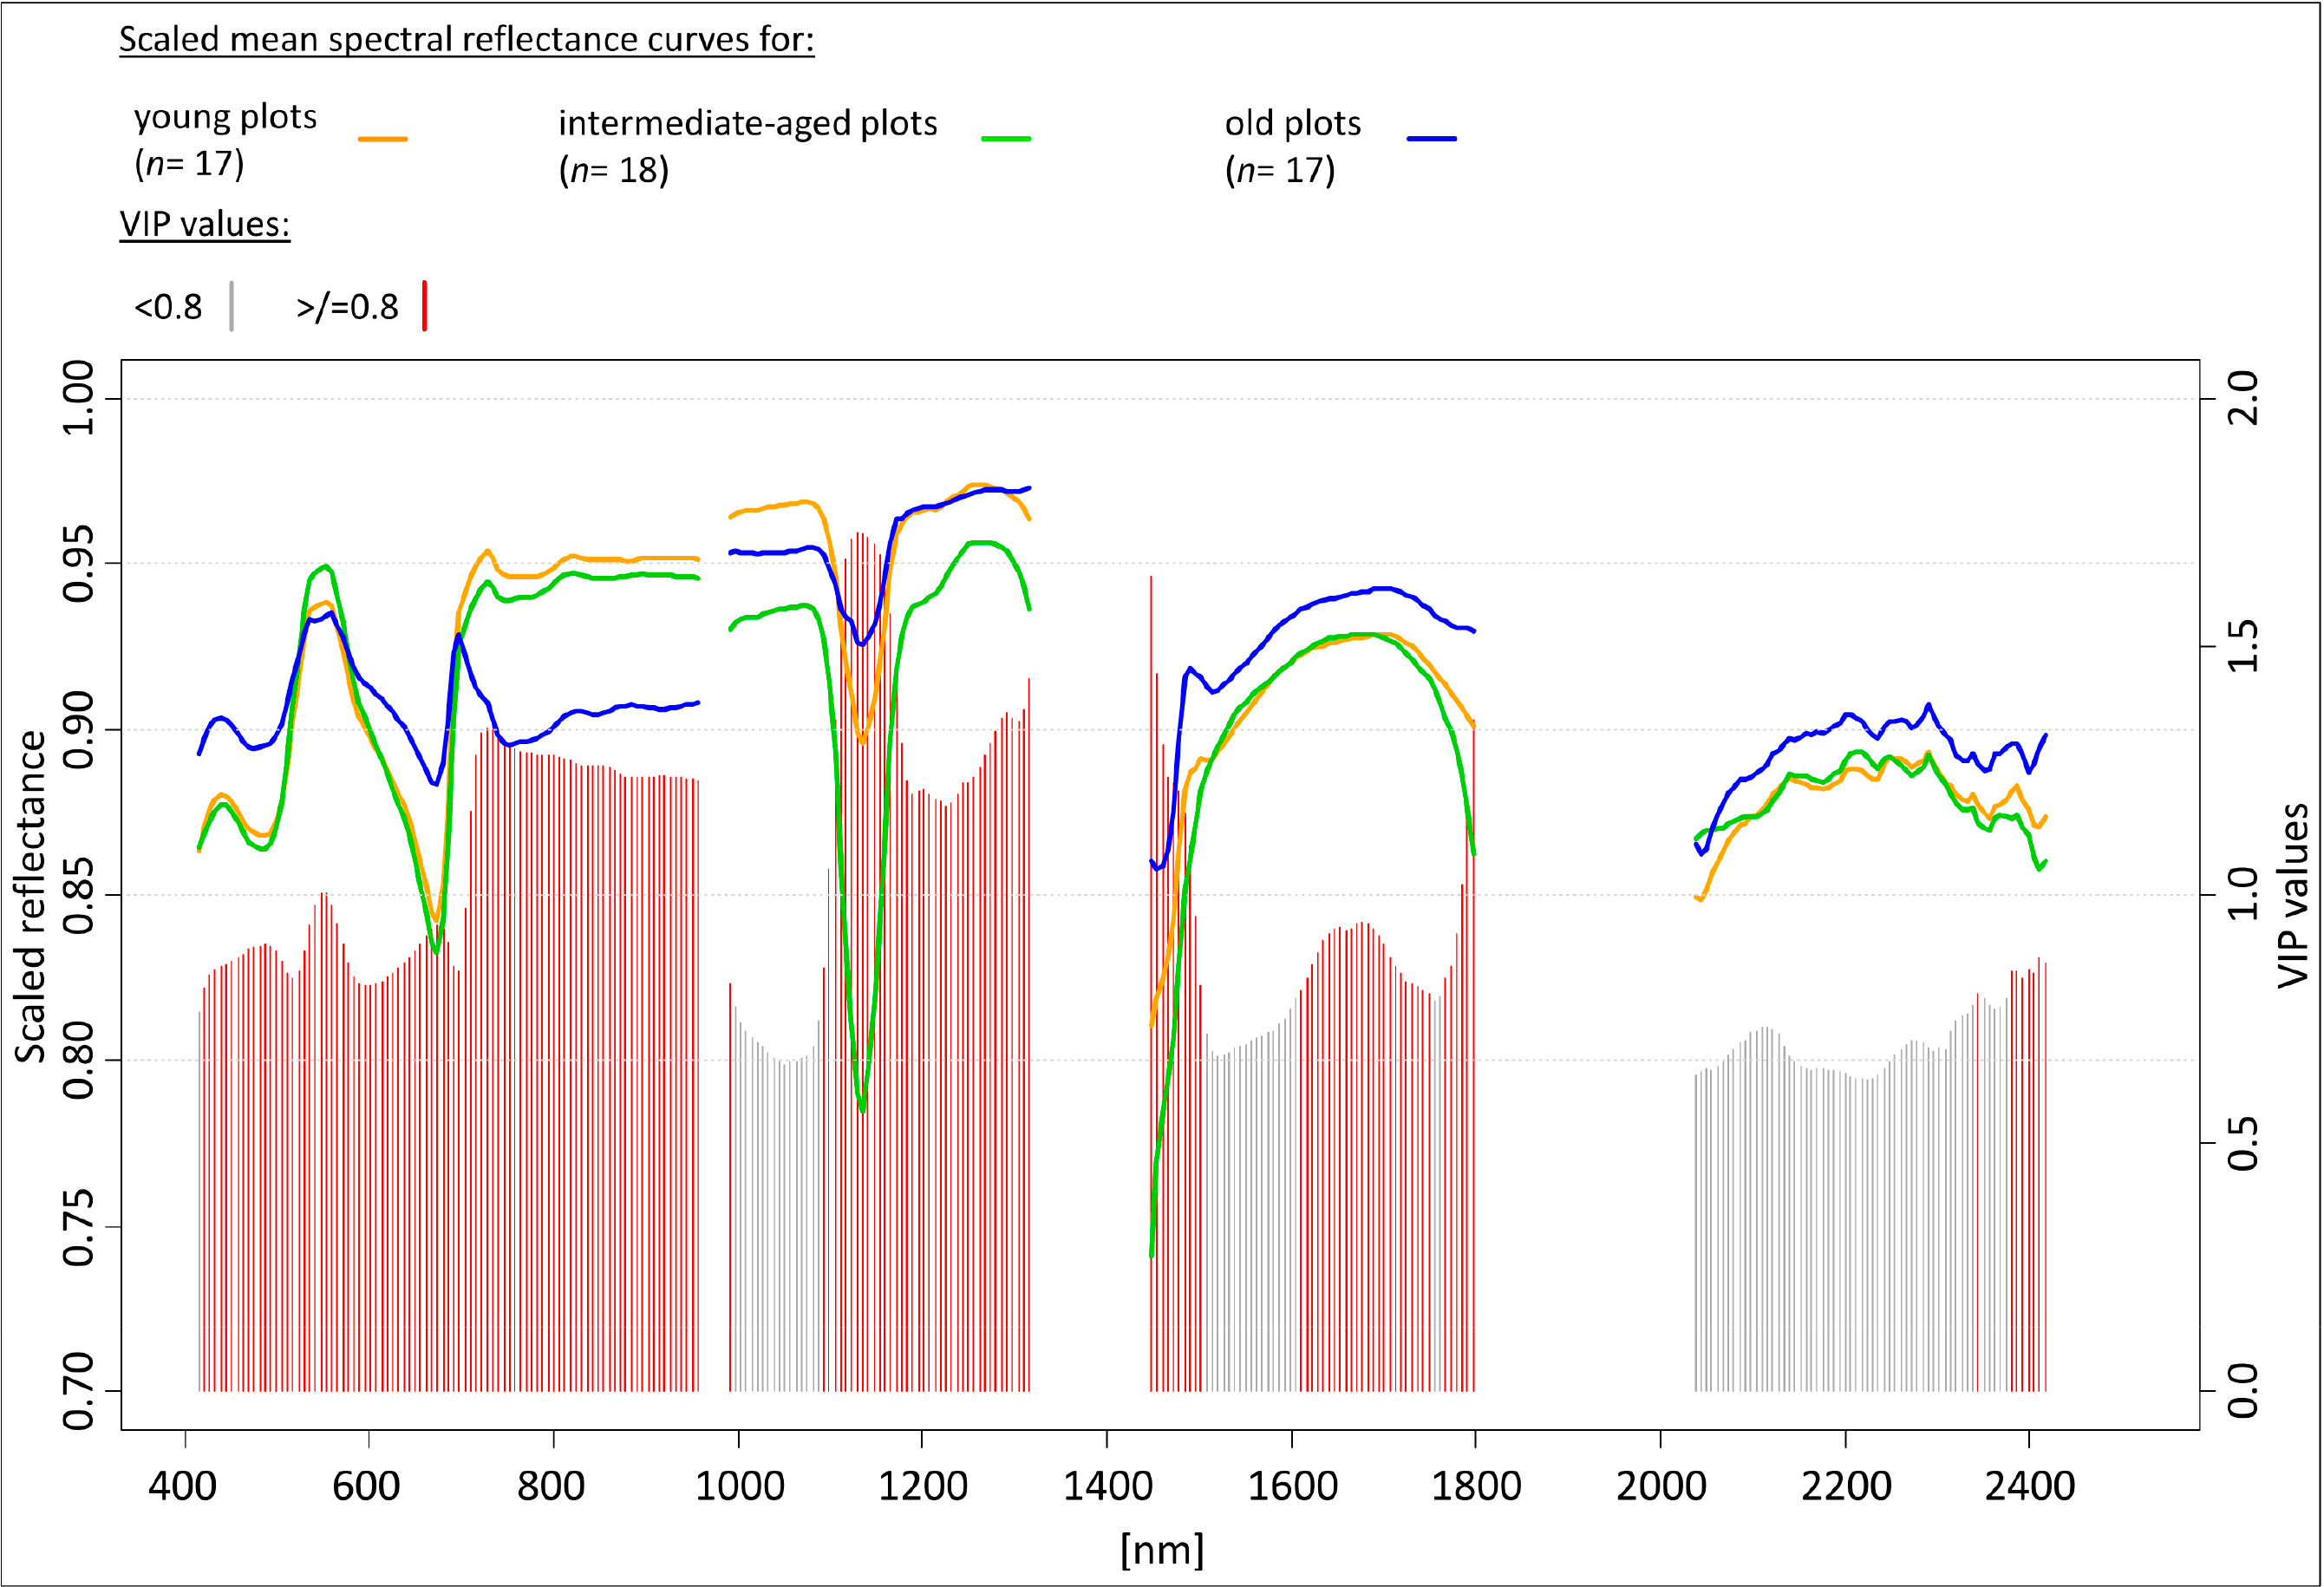Click the gray VIP <0.8 legend marker
Screen dimensions: 2324x1587
coord(231,306)
